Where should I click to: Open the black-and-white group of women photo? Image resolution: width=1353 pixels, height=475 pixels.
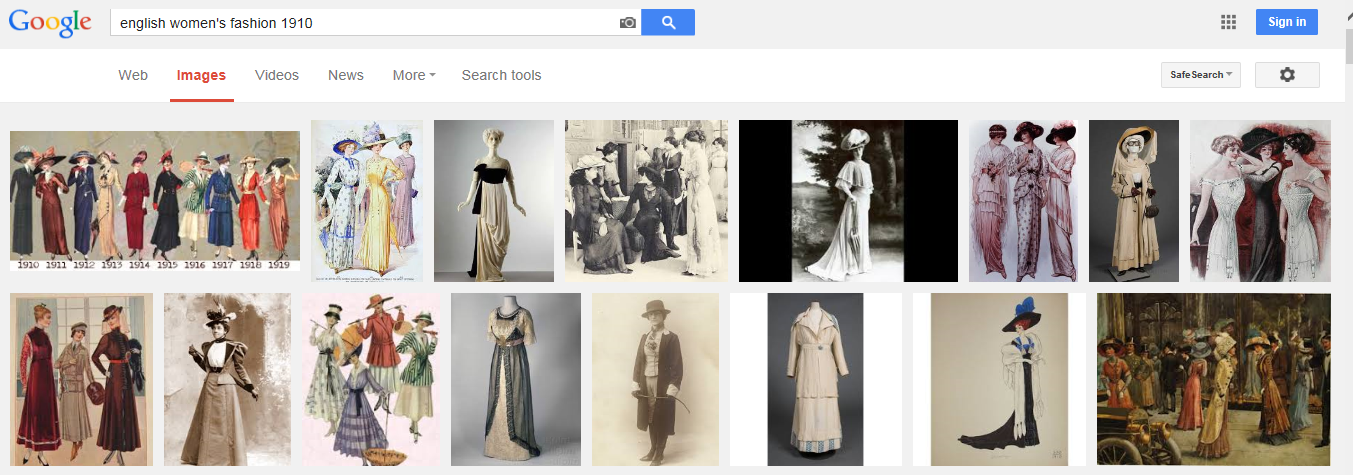646,201
